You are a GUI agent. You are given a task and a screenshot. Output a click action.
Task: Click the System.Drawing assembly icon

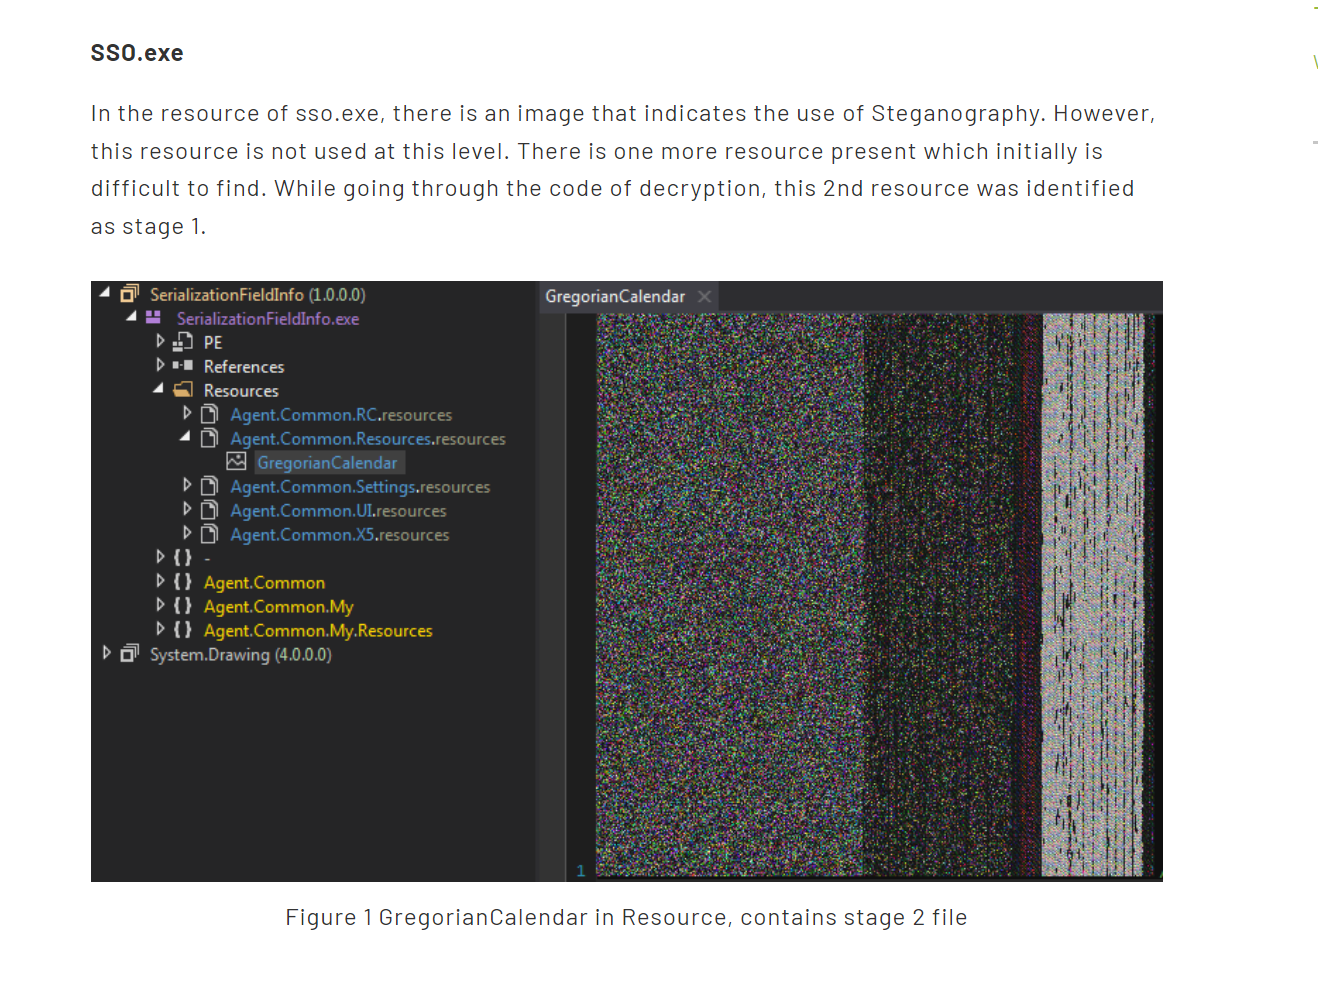(x=129, y=654)
